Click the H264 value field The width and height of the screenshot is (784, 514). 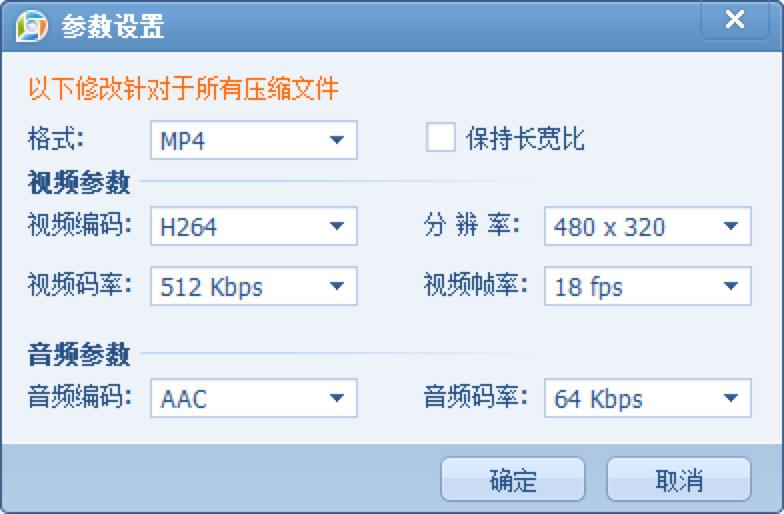point(189,227)
